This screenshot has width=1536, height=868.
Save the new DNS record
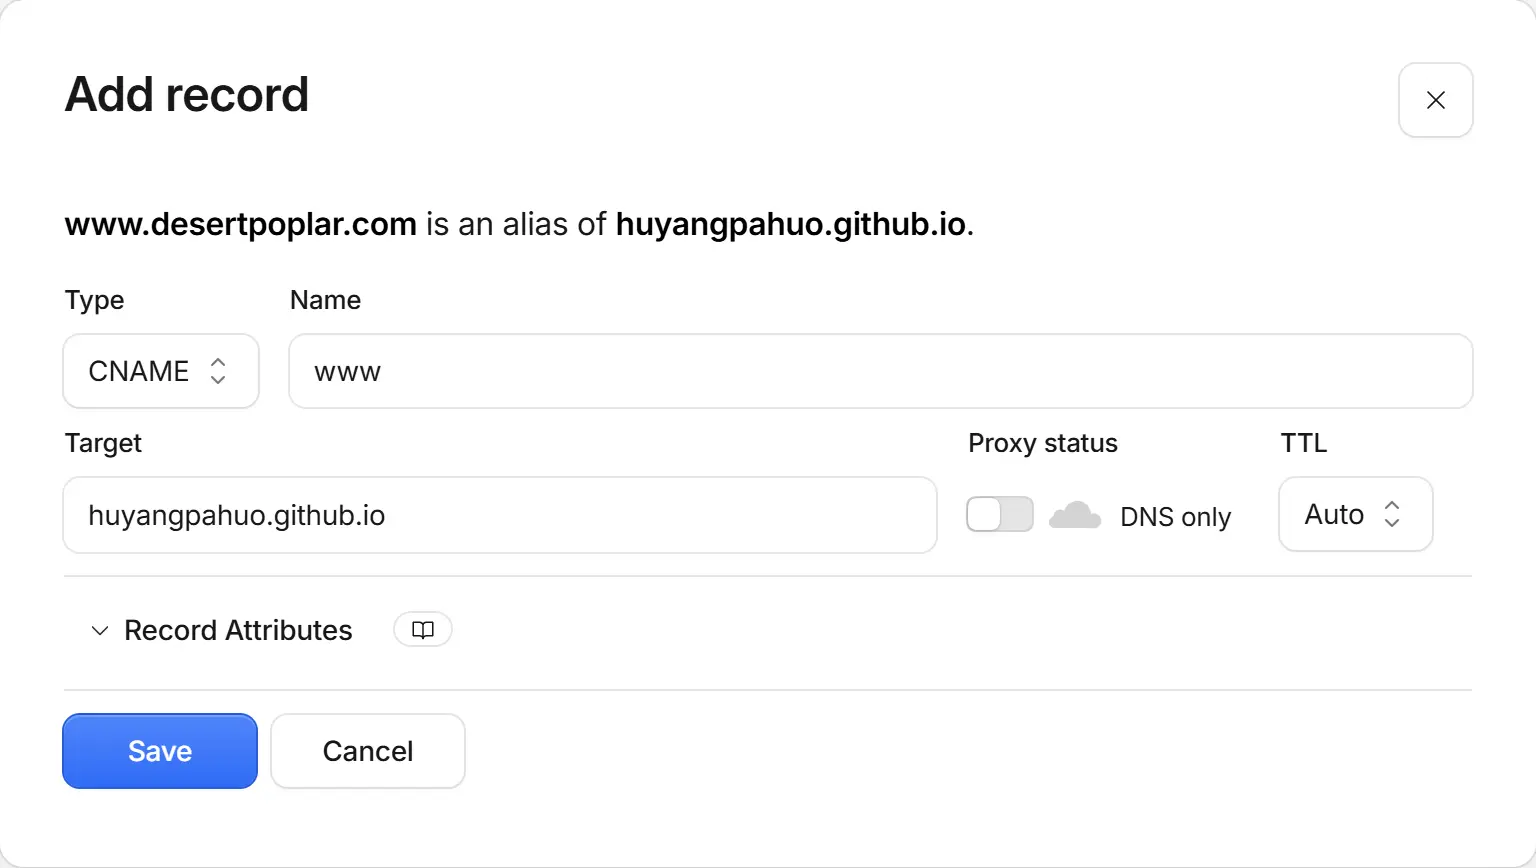160,751
